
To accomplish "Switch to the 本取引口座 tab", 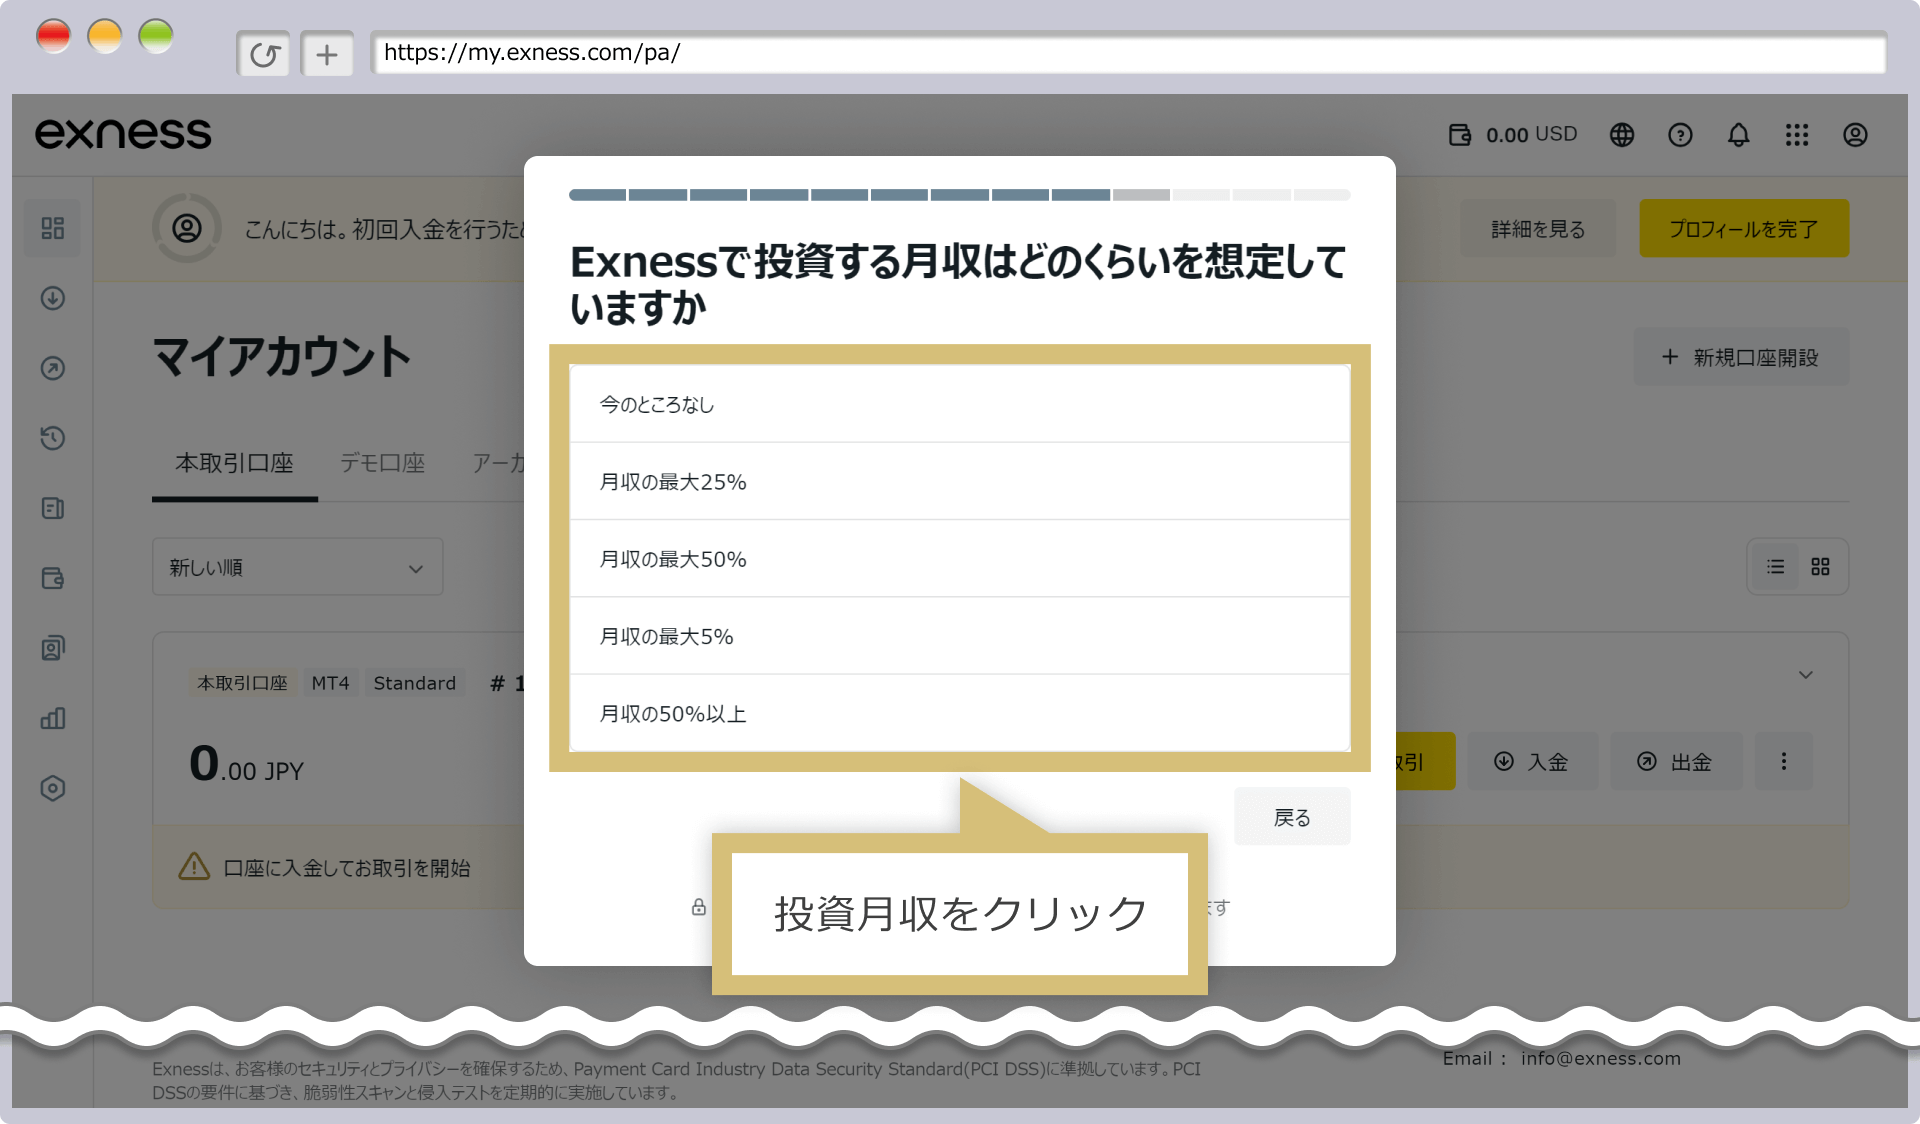I will [x=235, y=463].
